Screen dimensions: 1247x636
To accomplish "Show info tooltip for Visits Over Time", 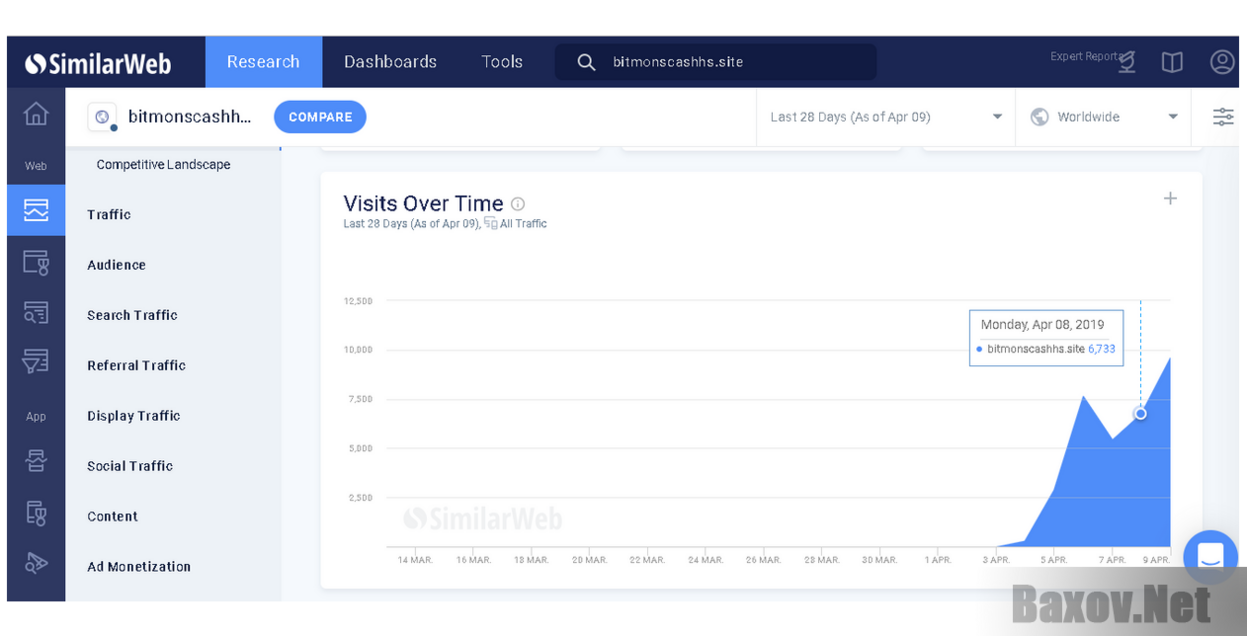I will click(517, 204).
